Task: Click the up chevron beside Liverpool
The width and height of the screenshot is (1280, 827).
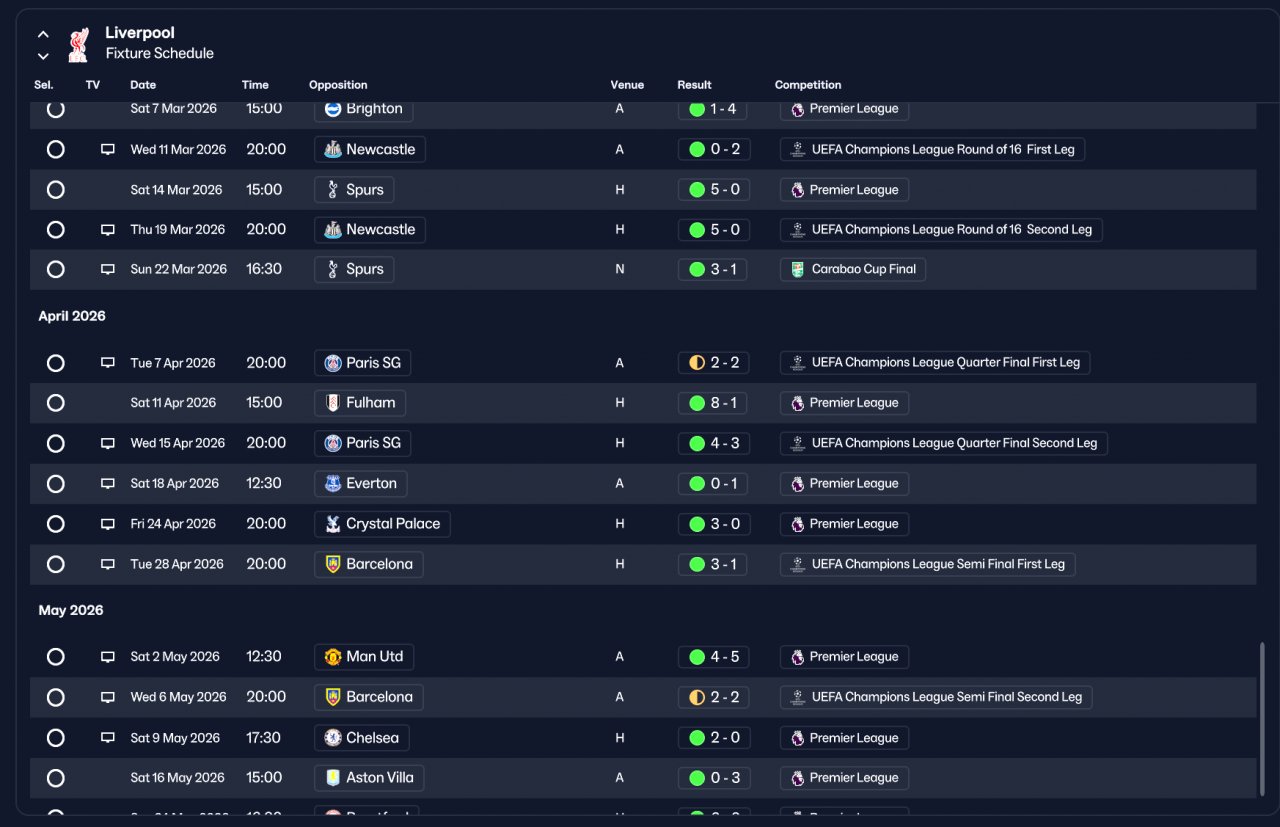Action: (x=43, y=34)
